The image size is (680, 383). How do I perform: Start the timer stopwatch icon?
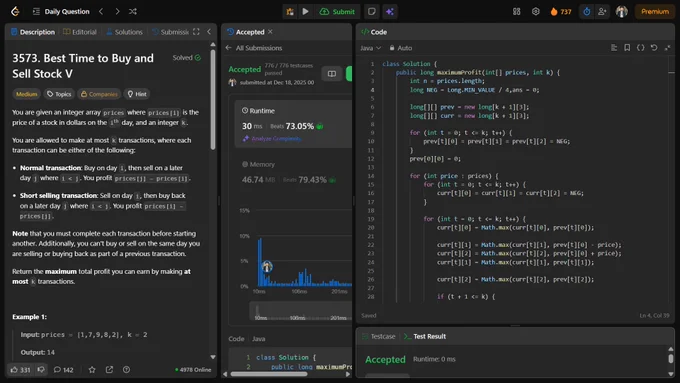[586, 12]
